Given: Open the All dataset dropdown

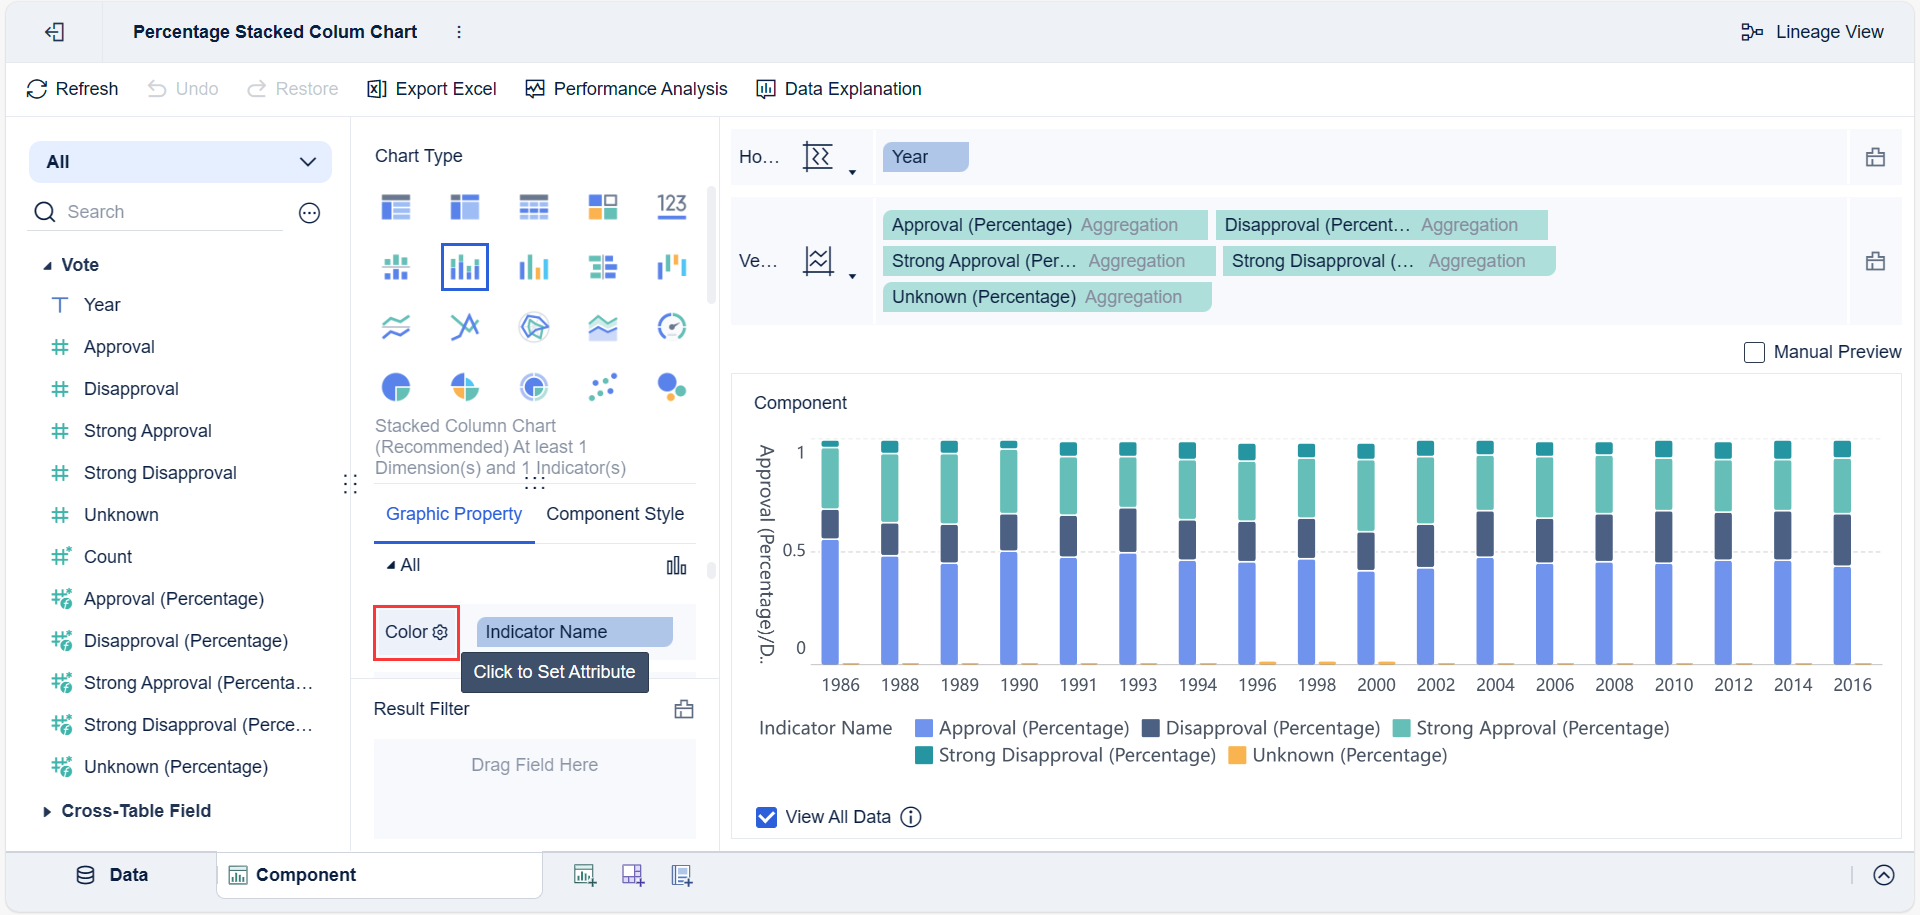Looking at the screenshot, I should coord(180,162).
